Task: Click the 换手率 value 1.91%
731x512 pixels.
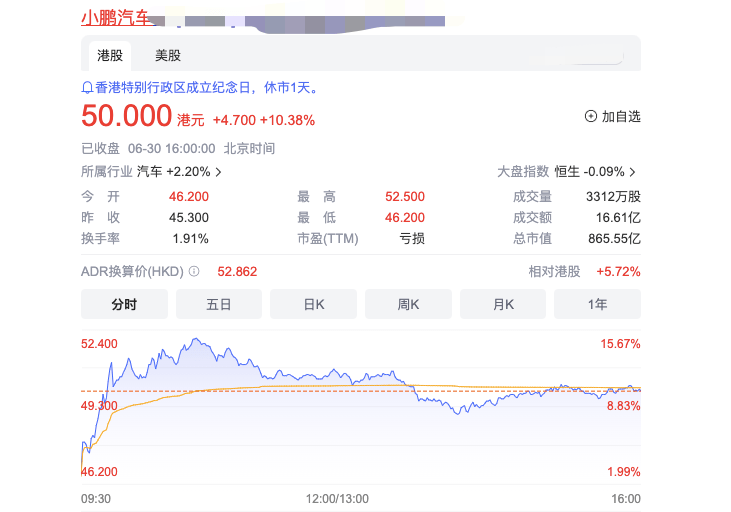Action: pos(190,239)
